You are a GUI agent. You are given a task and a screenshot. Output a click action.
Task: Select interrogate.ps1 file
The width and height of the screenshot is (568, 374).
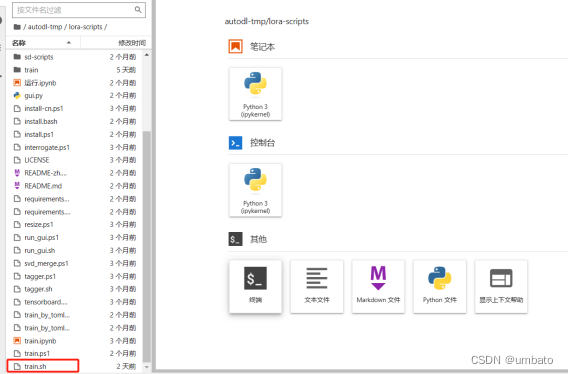75,147
